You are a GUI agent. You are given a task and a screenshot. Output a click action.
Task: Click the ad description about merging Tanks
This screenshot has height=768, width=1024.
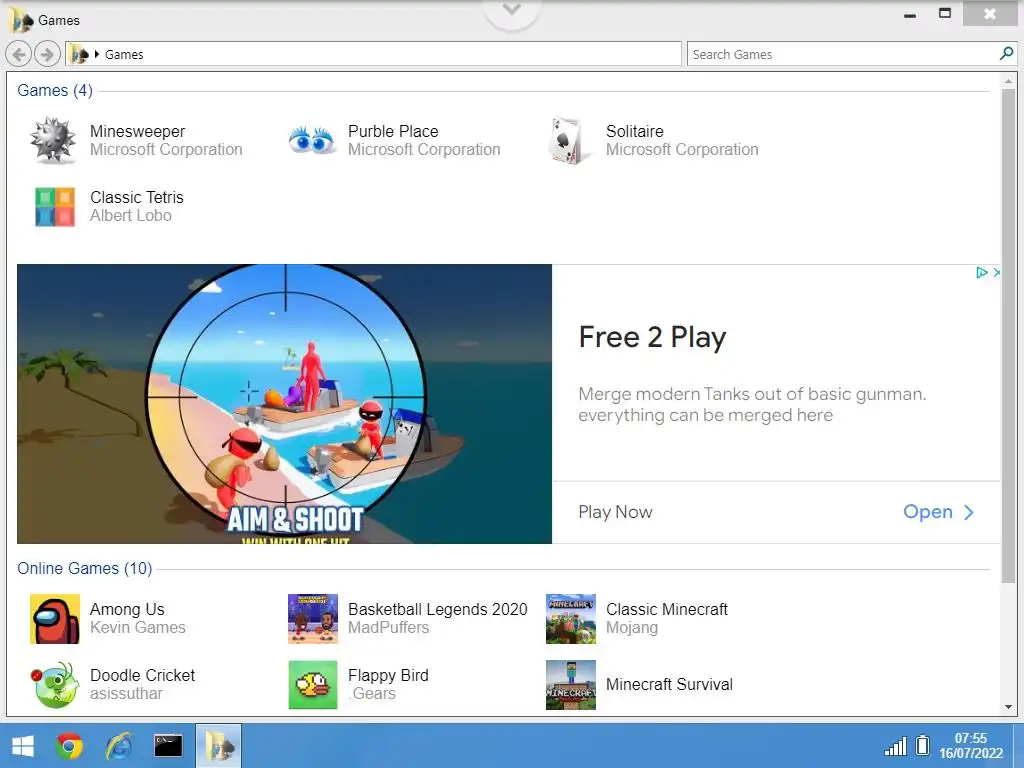(752, 404)
